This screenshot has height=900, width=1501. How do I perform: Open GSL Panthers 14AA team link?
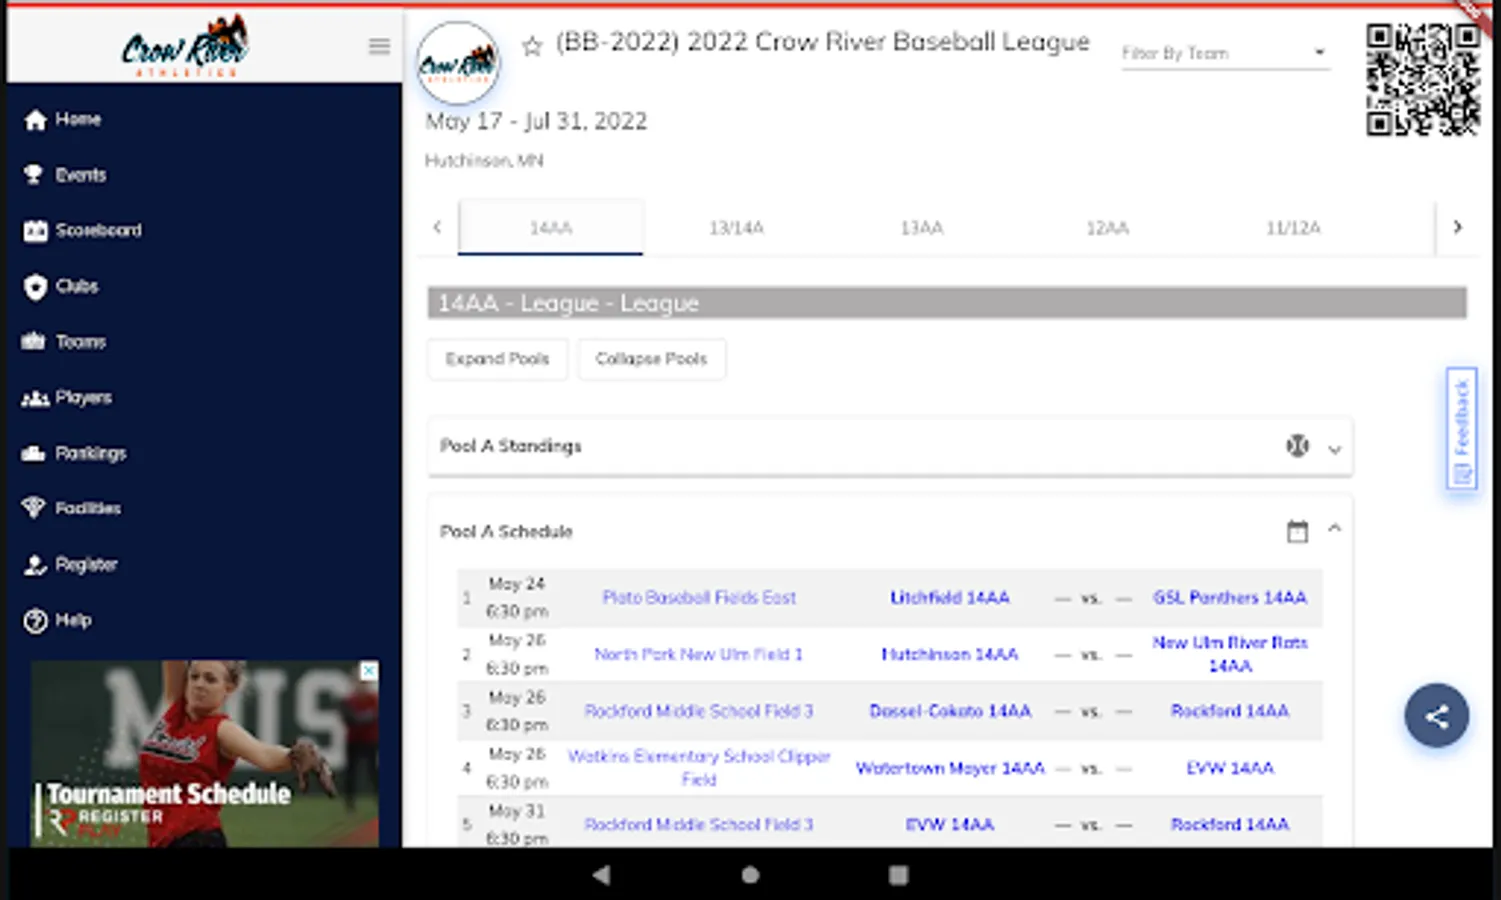(1230, 598)
